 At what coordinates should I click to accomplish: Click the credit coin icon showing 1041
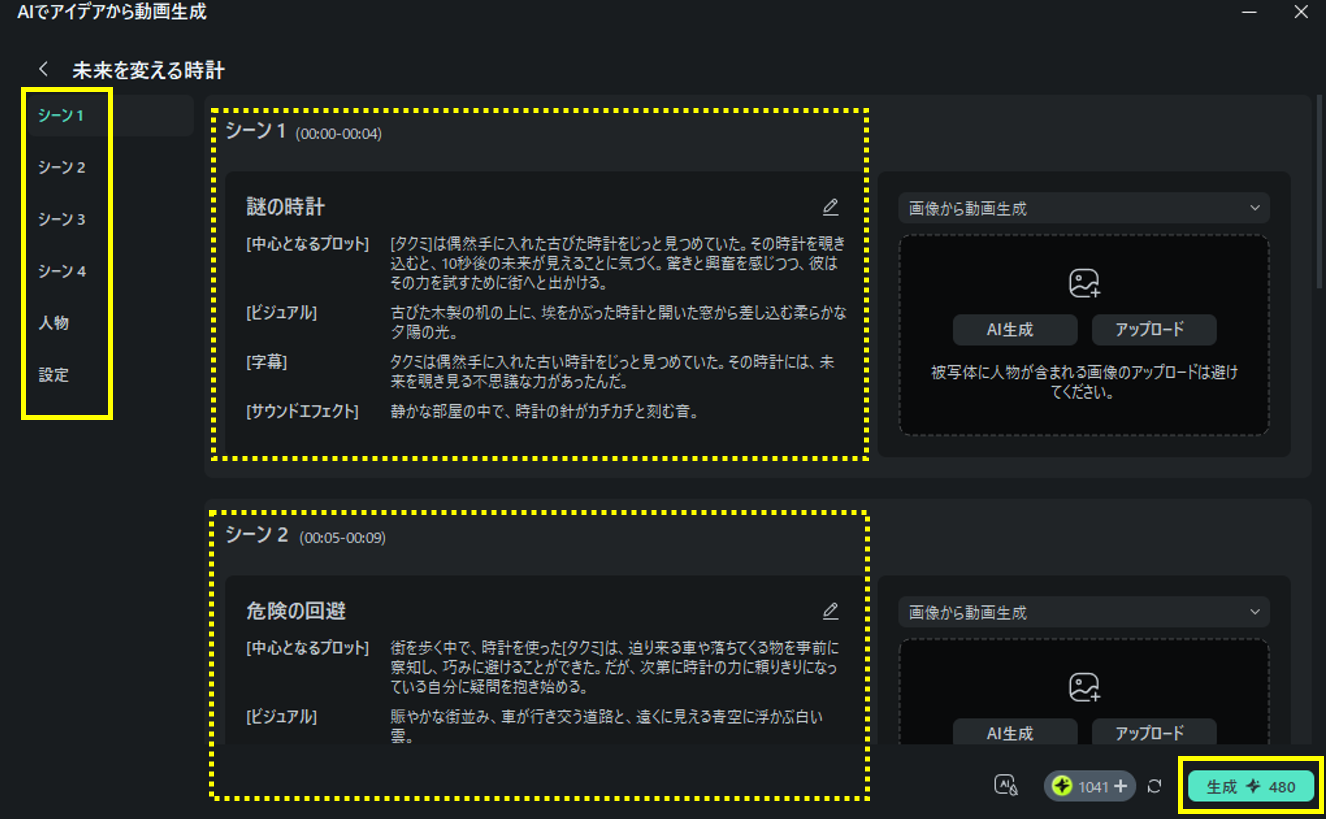(1063, 786)
